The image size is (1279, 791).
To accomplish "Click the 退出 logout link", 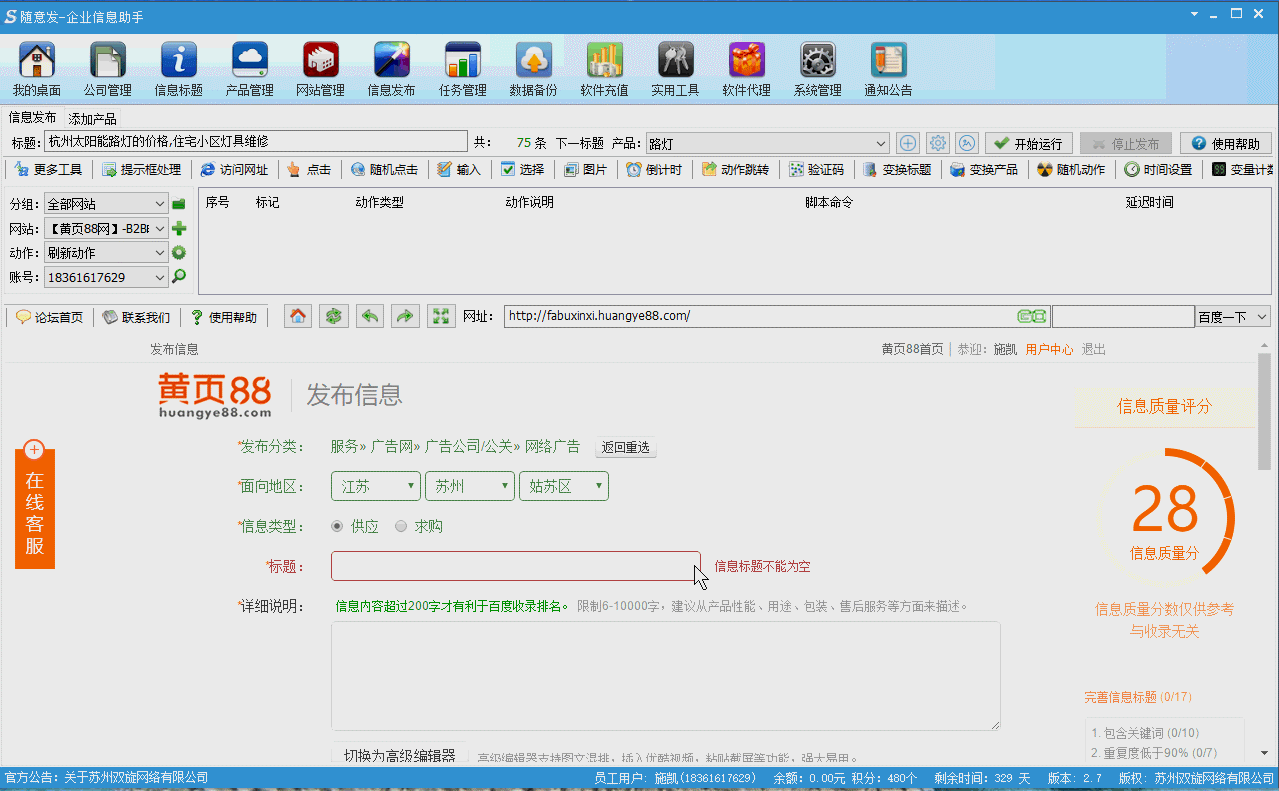I will [1094, 349].
